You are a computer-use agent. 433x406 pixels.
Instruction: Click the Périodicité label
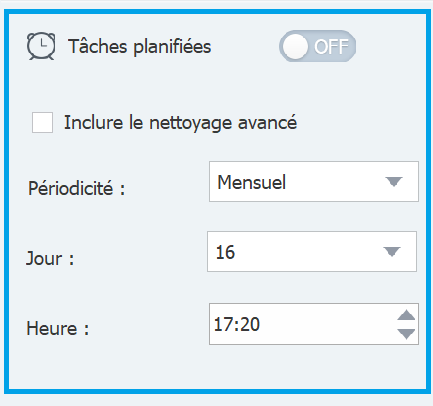(77, 188)
